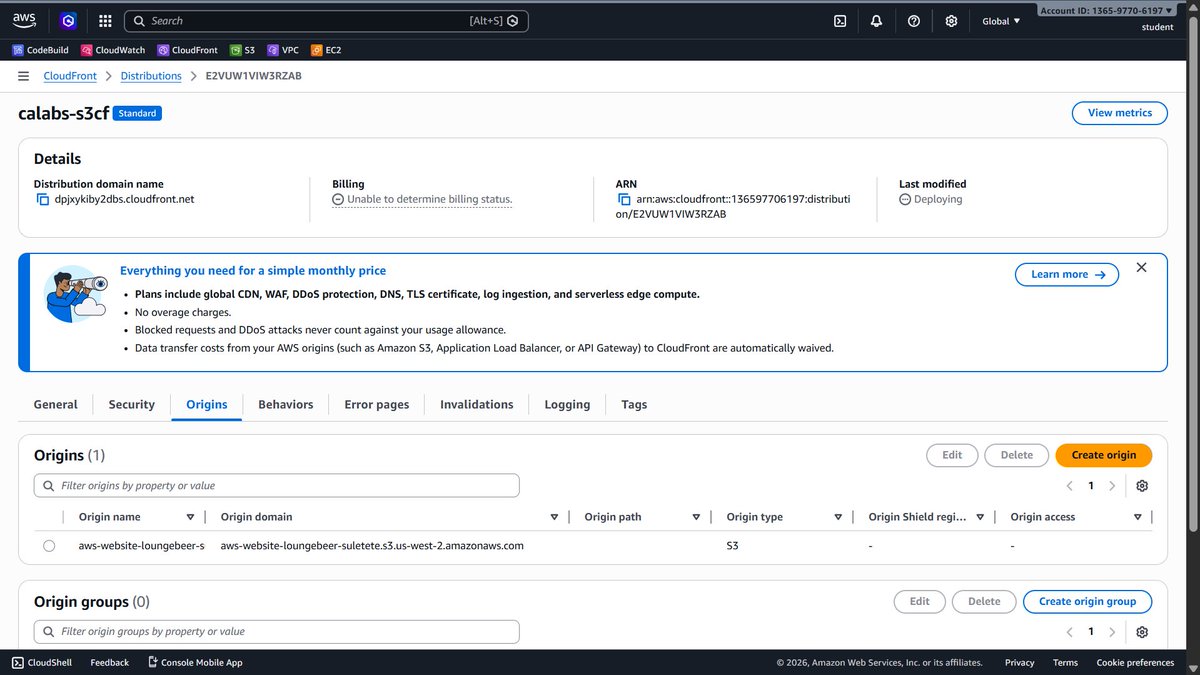
Task: Select the aws-website-loungebeer origin radio button
Action: pyautogui.click(x=49, y=546)
